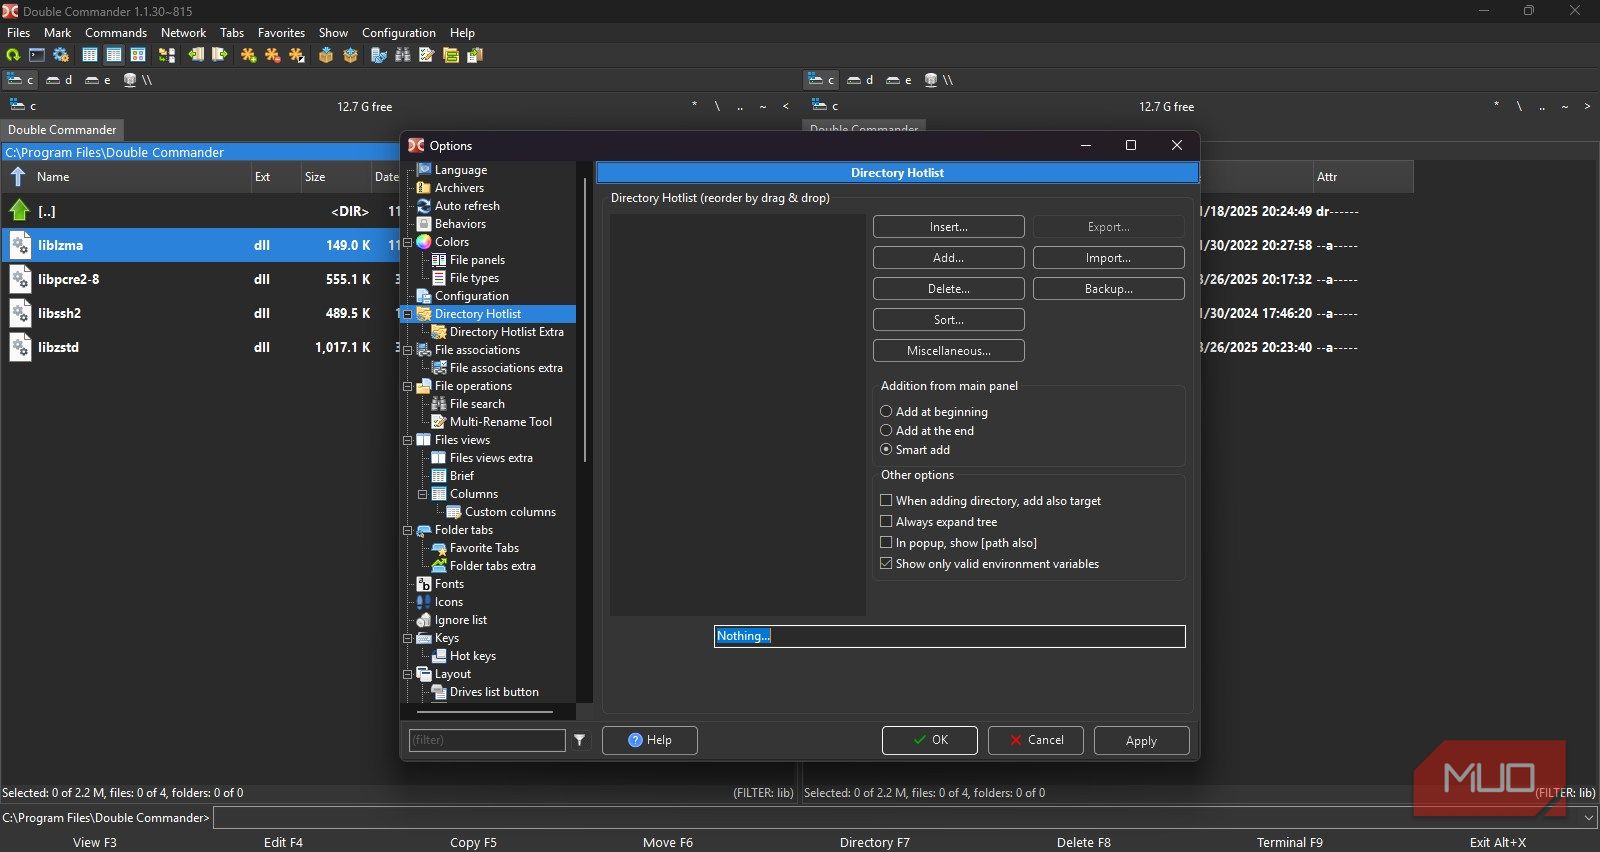Open the terminal icon in toolbar

[x=37, y=55]
